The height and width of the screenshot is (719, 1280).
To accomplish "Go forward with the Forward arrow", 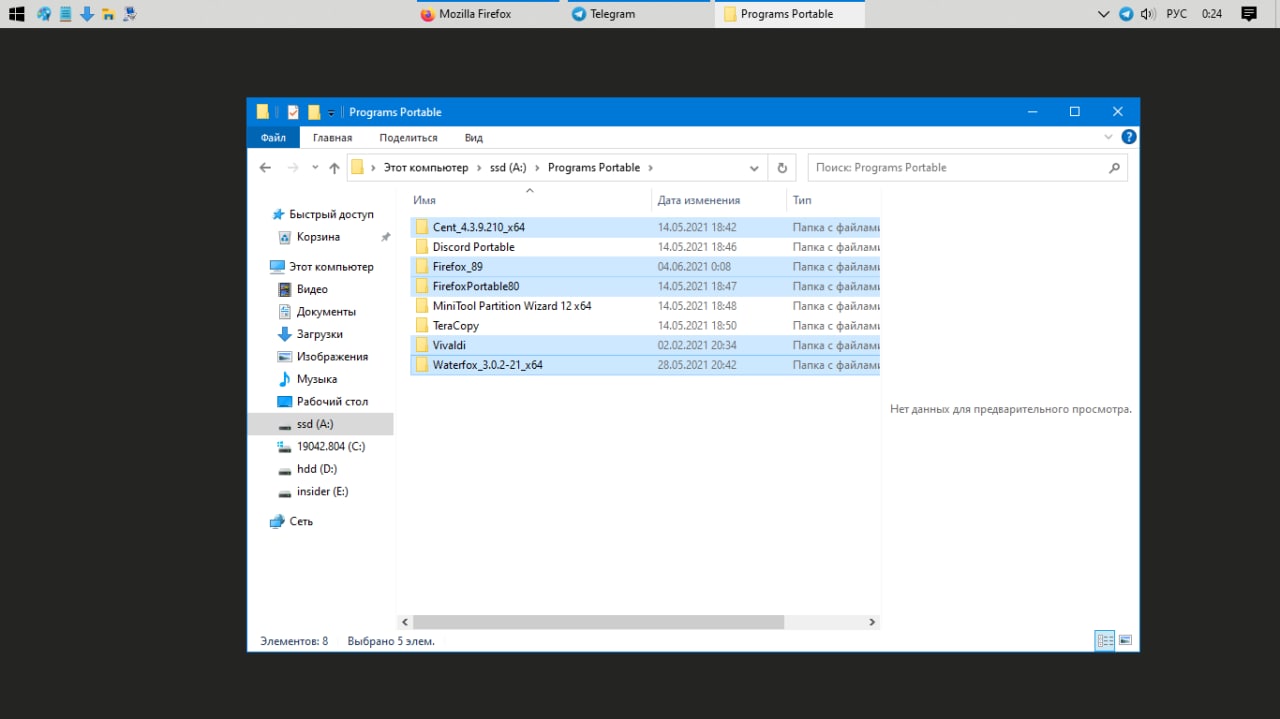I will (x=293, y=168).
